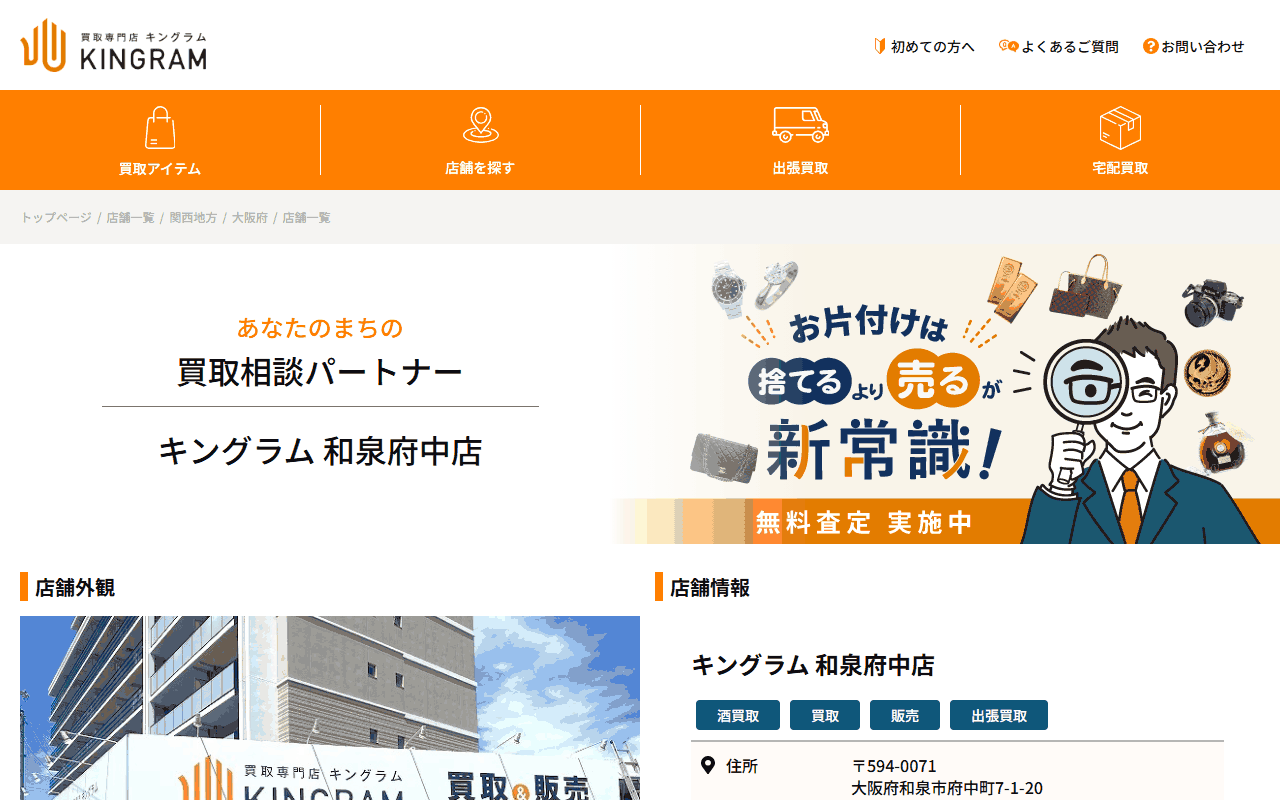This screenshot has width=1280, height=800.
Task: Open the 出張買取 menu item in orange bar
Action: coord(800,140)
